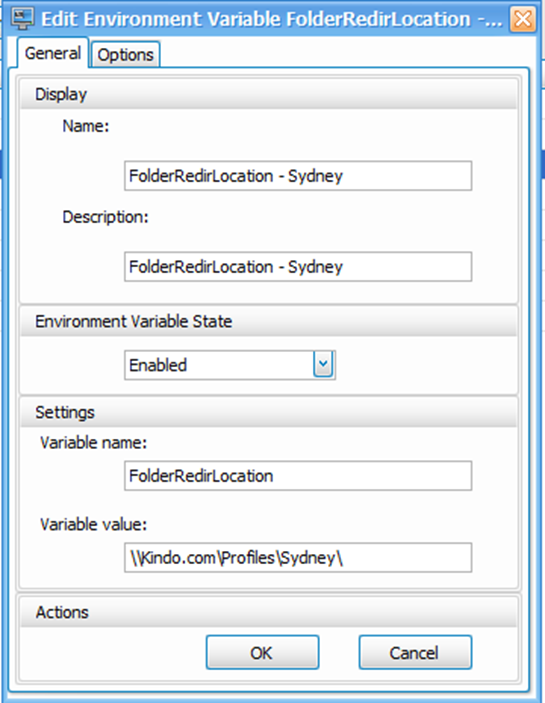Click the monitor icon in the title bar
This screenshot has height=703, width=545.
point(22,19)
